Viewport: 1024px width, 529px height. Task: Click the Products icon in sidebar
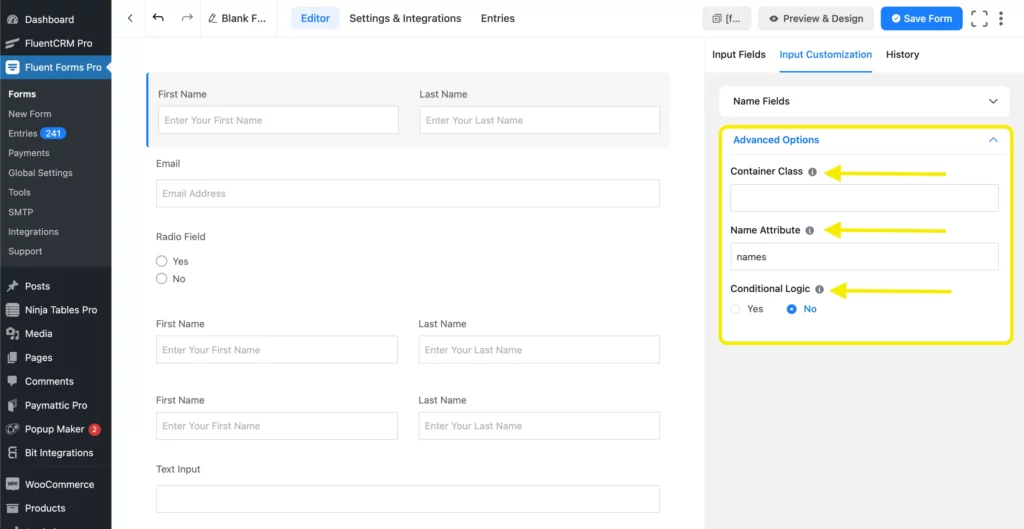[12, 508]
